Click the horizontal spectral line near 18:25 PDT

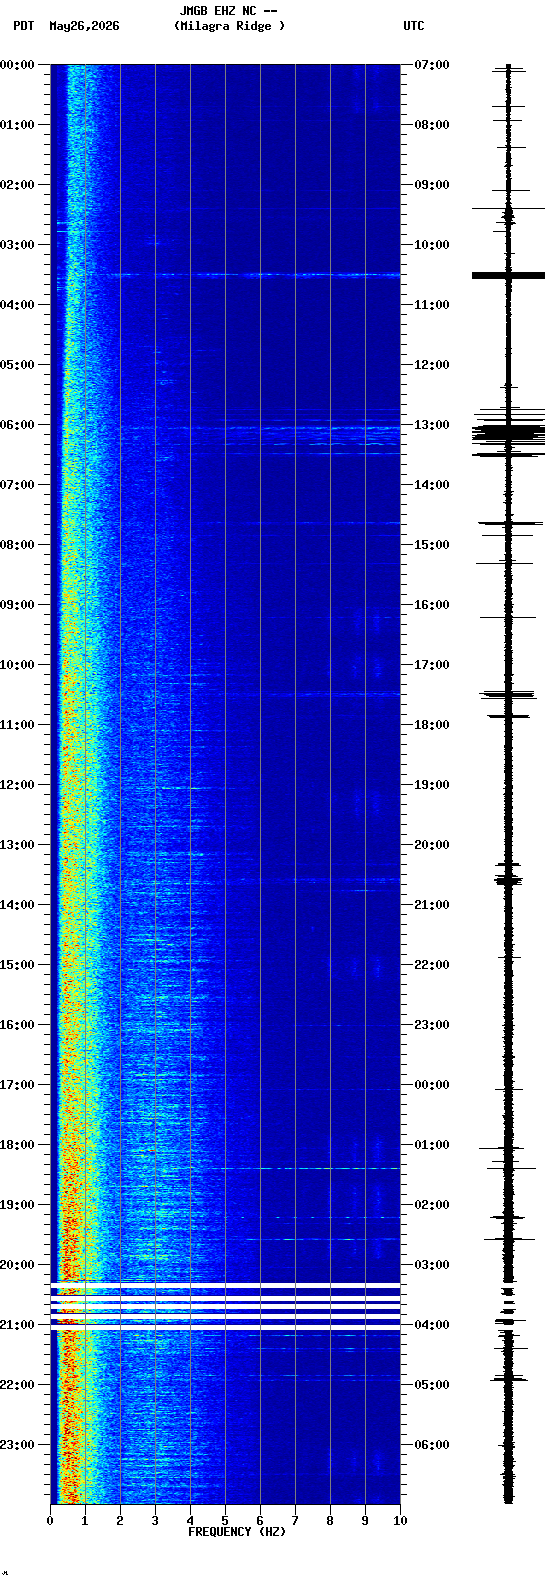tap(225, 1168)
